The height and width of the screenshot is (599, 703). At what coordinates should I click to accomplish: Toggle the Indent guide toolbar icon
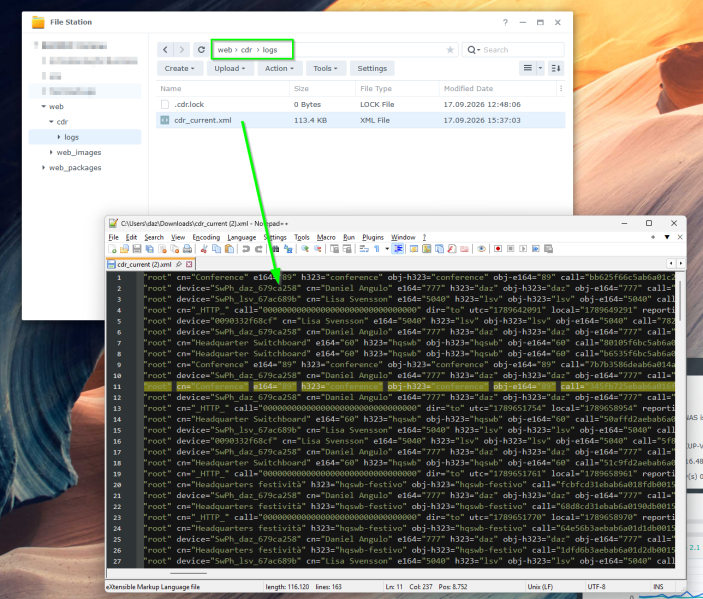398,249
